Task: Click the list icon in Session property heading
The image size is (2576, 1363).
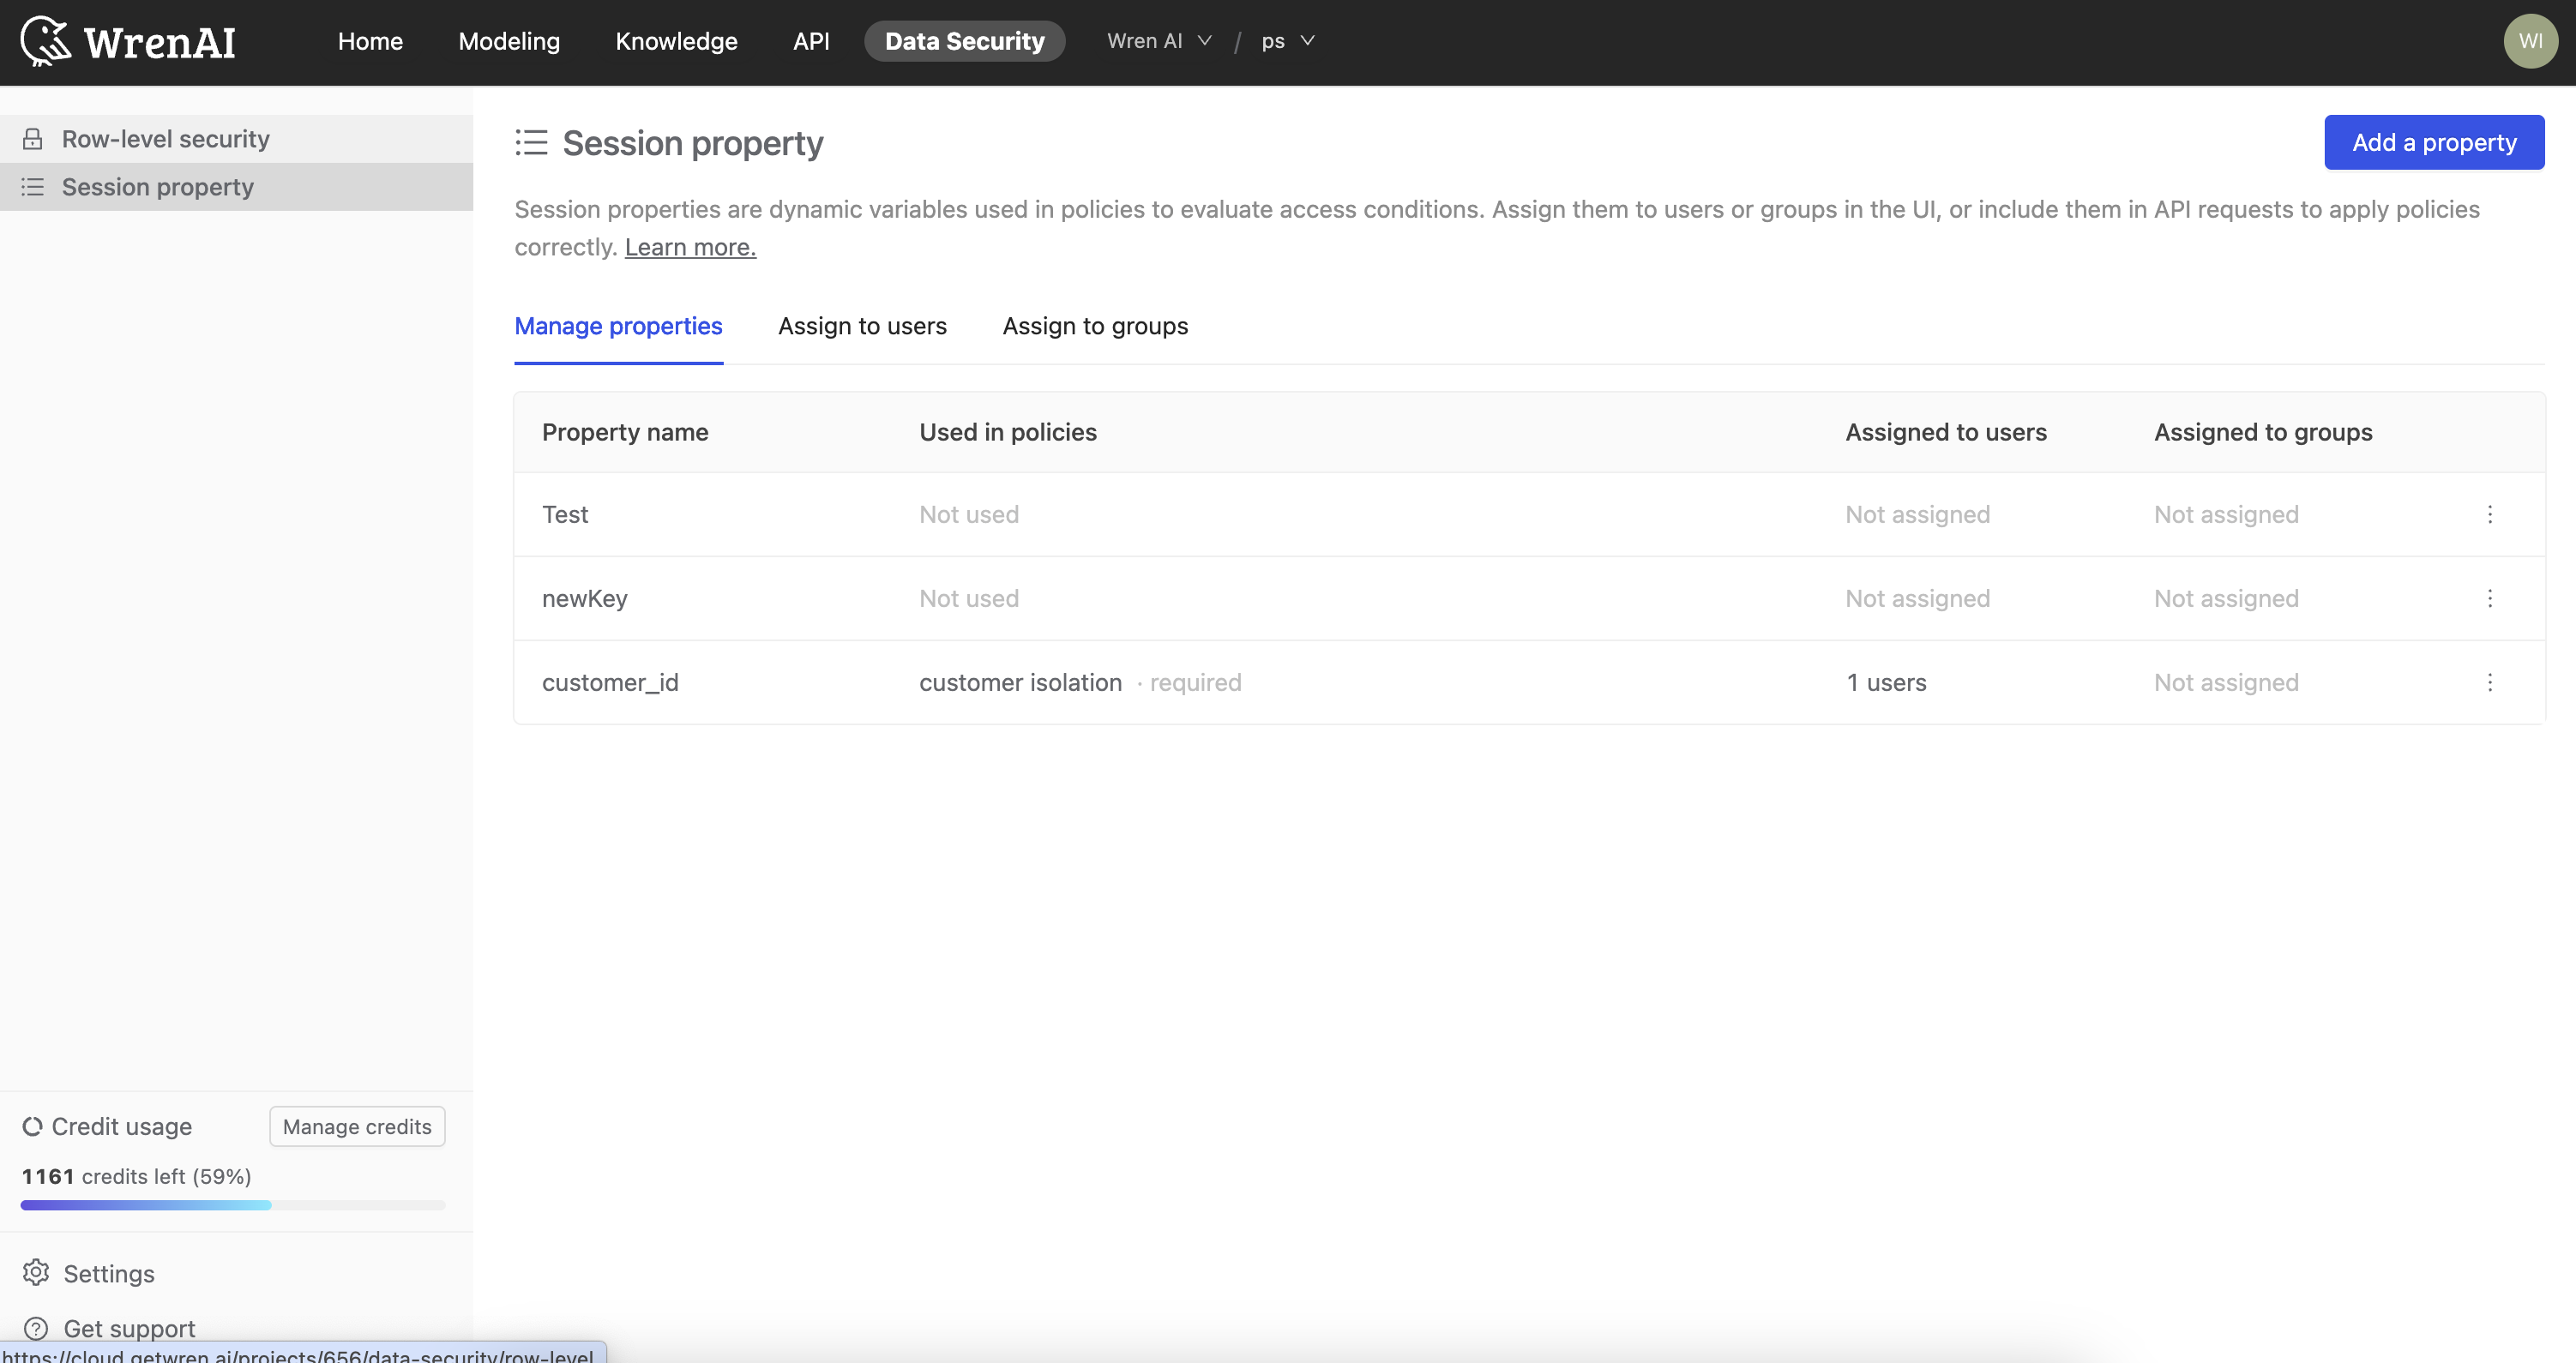Action: [531, 142]
